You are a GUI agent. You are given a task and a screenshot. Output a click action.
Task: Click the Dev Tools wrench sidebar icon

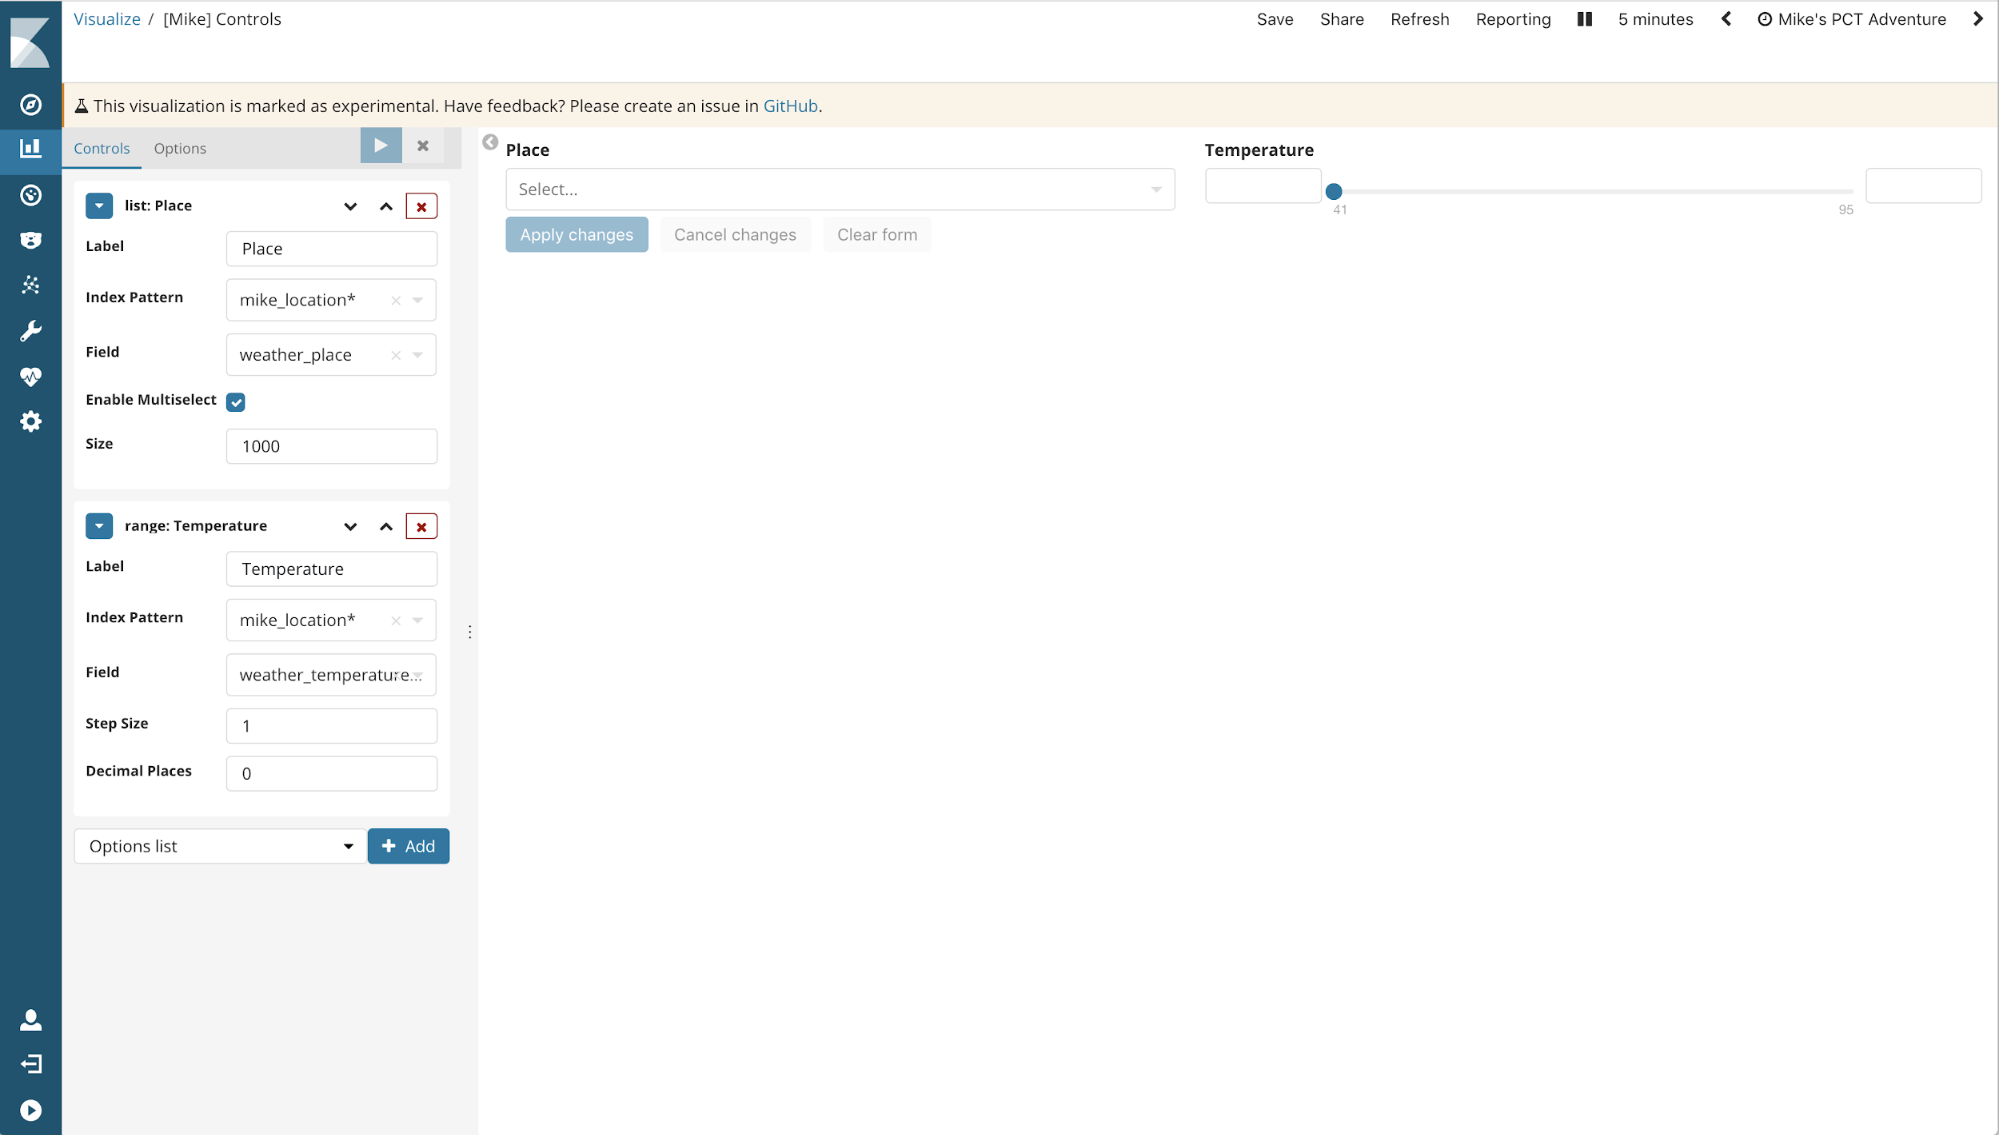(30, 331)
